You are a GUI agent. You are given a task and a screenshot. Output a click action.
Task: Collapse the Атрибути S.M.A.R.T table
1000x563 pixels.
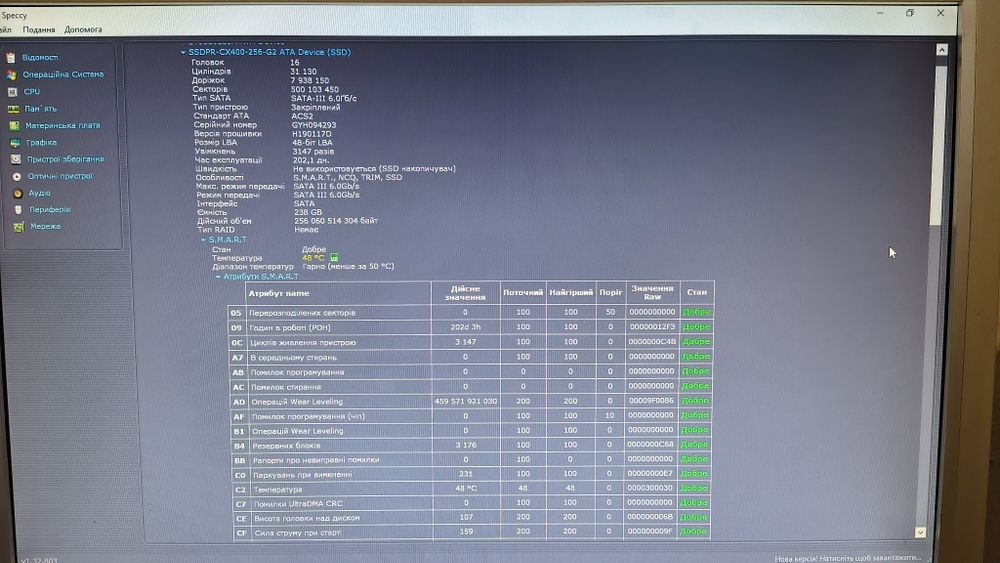pos(217,277)
